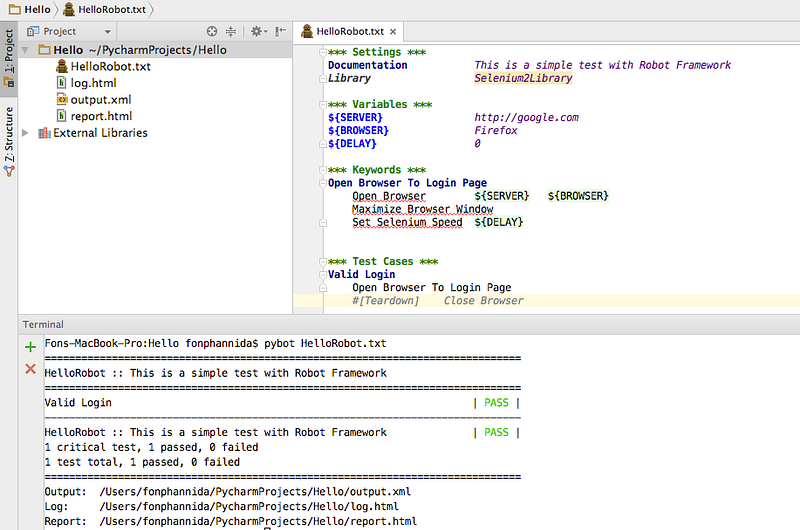The height and width of the screenshot is (530, 800).
Task: Close the HelloRobot.txt editor tab
Action: (x=393, y=32)
